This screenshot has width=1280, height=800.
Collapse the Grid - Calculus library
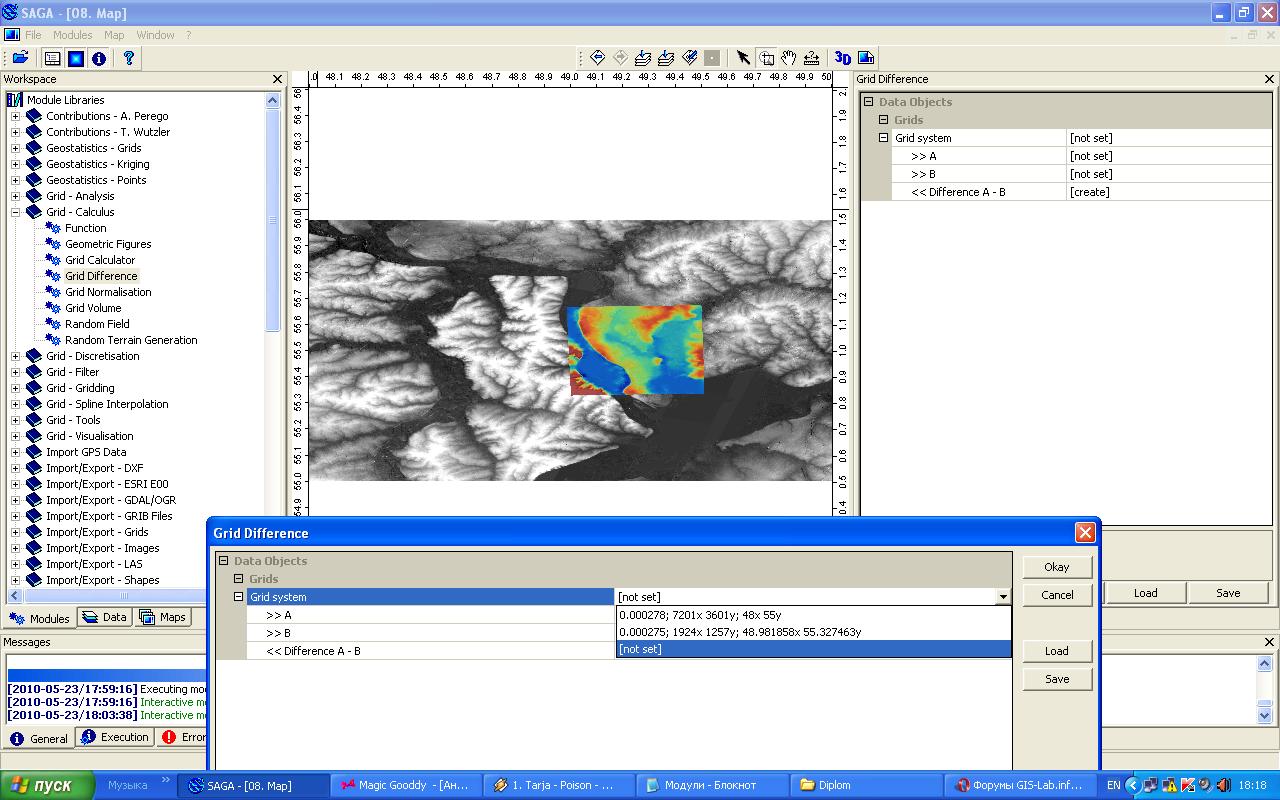(x=15, y=212)
